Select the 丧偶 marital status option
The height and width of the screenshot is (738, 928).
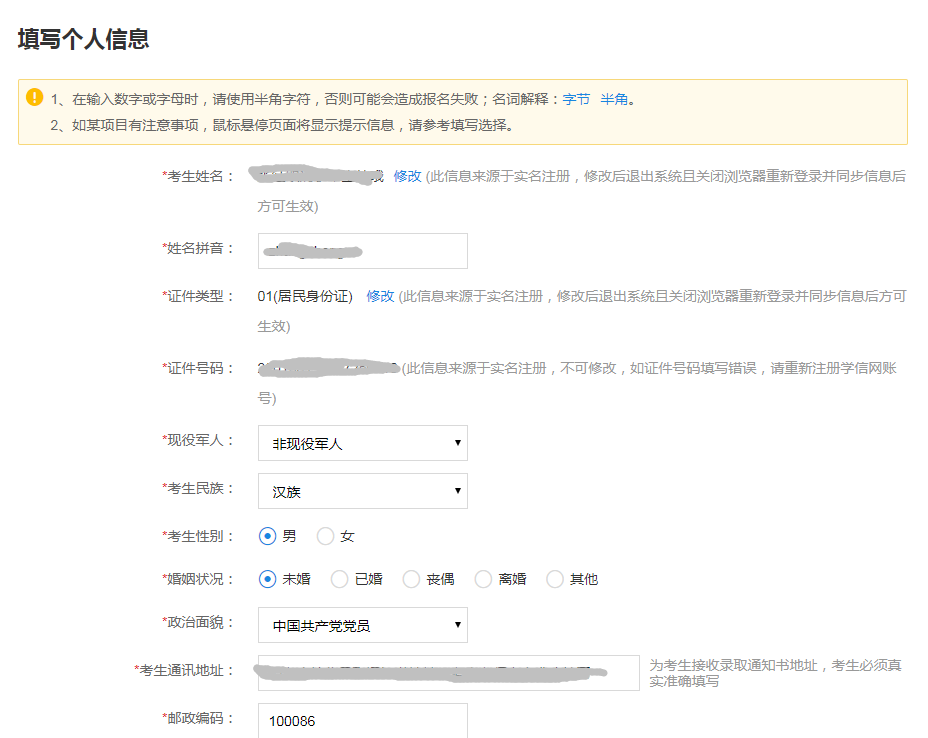[x=411, y=579]
